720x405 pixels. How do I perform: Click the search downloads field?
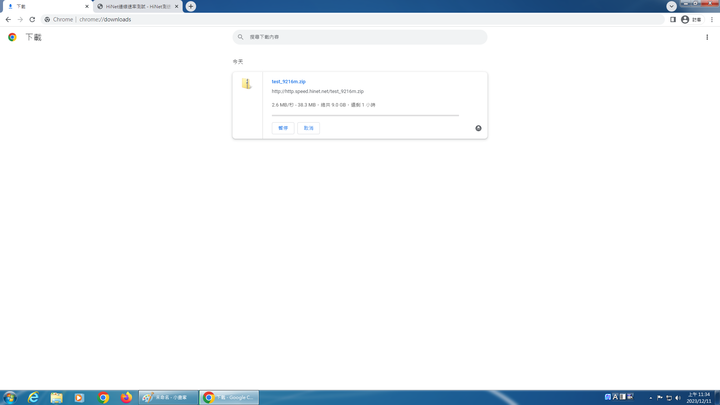pos(360,37)
